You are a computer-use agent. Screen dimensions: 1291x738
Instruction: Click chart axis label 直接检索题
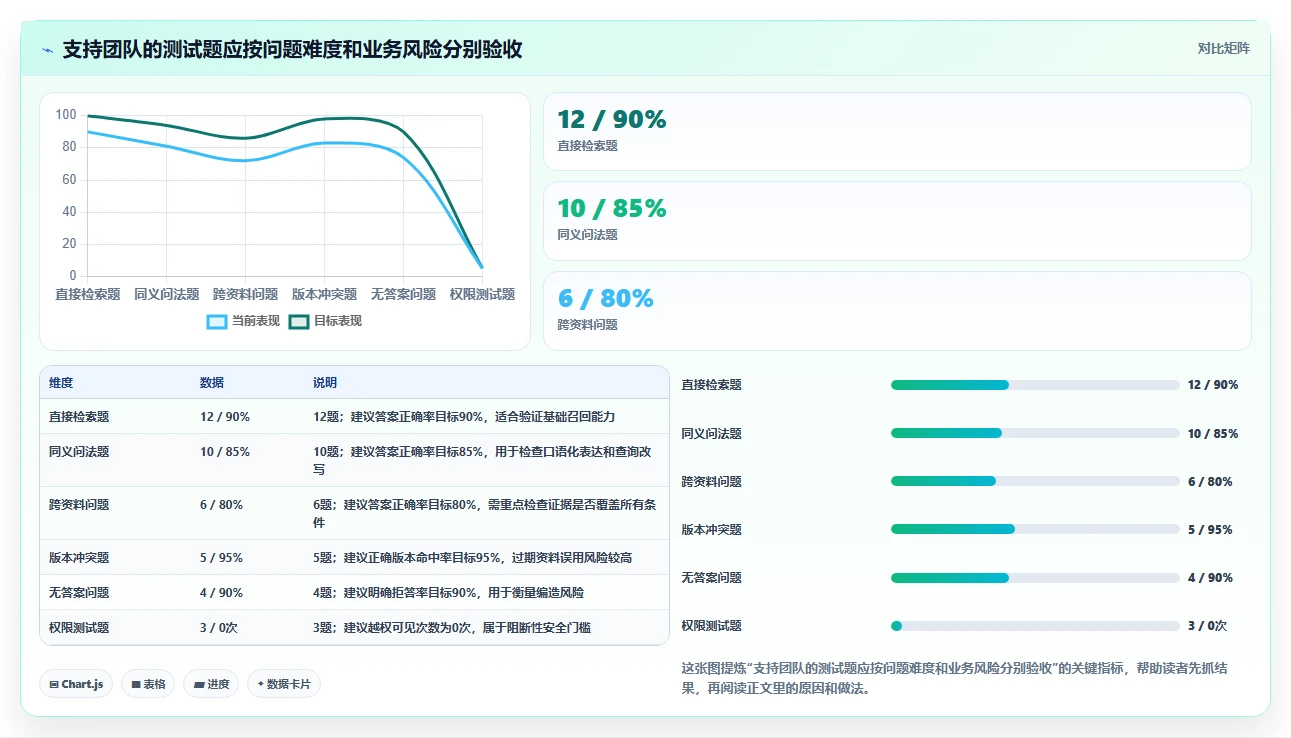[88, 295]
